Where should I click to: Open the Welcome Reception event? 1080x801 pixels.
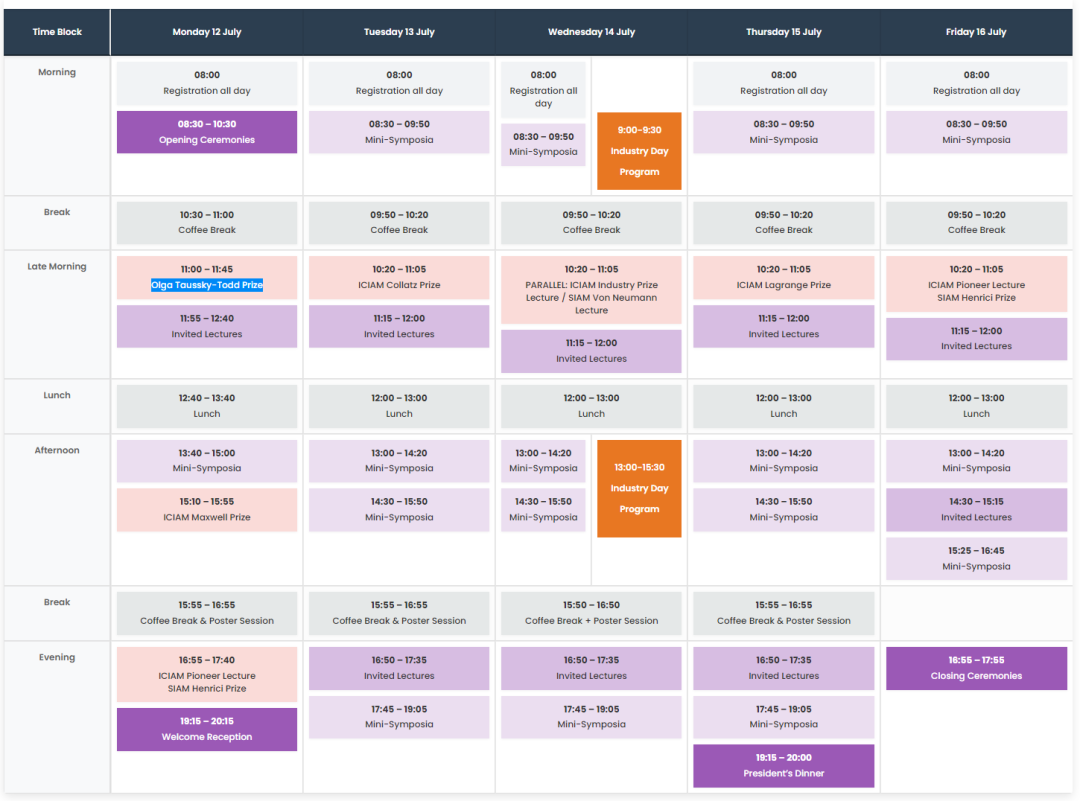(x=207, y=729)
